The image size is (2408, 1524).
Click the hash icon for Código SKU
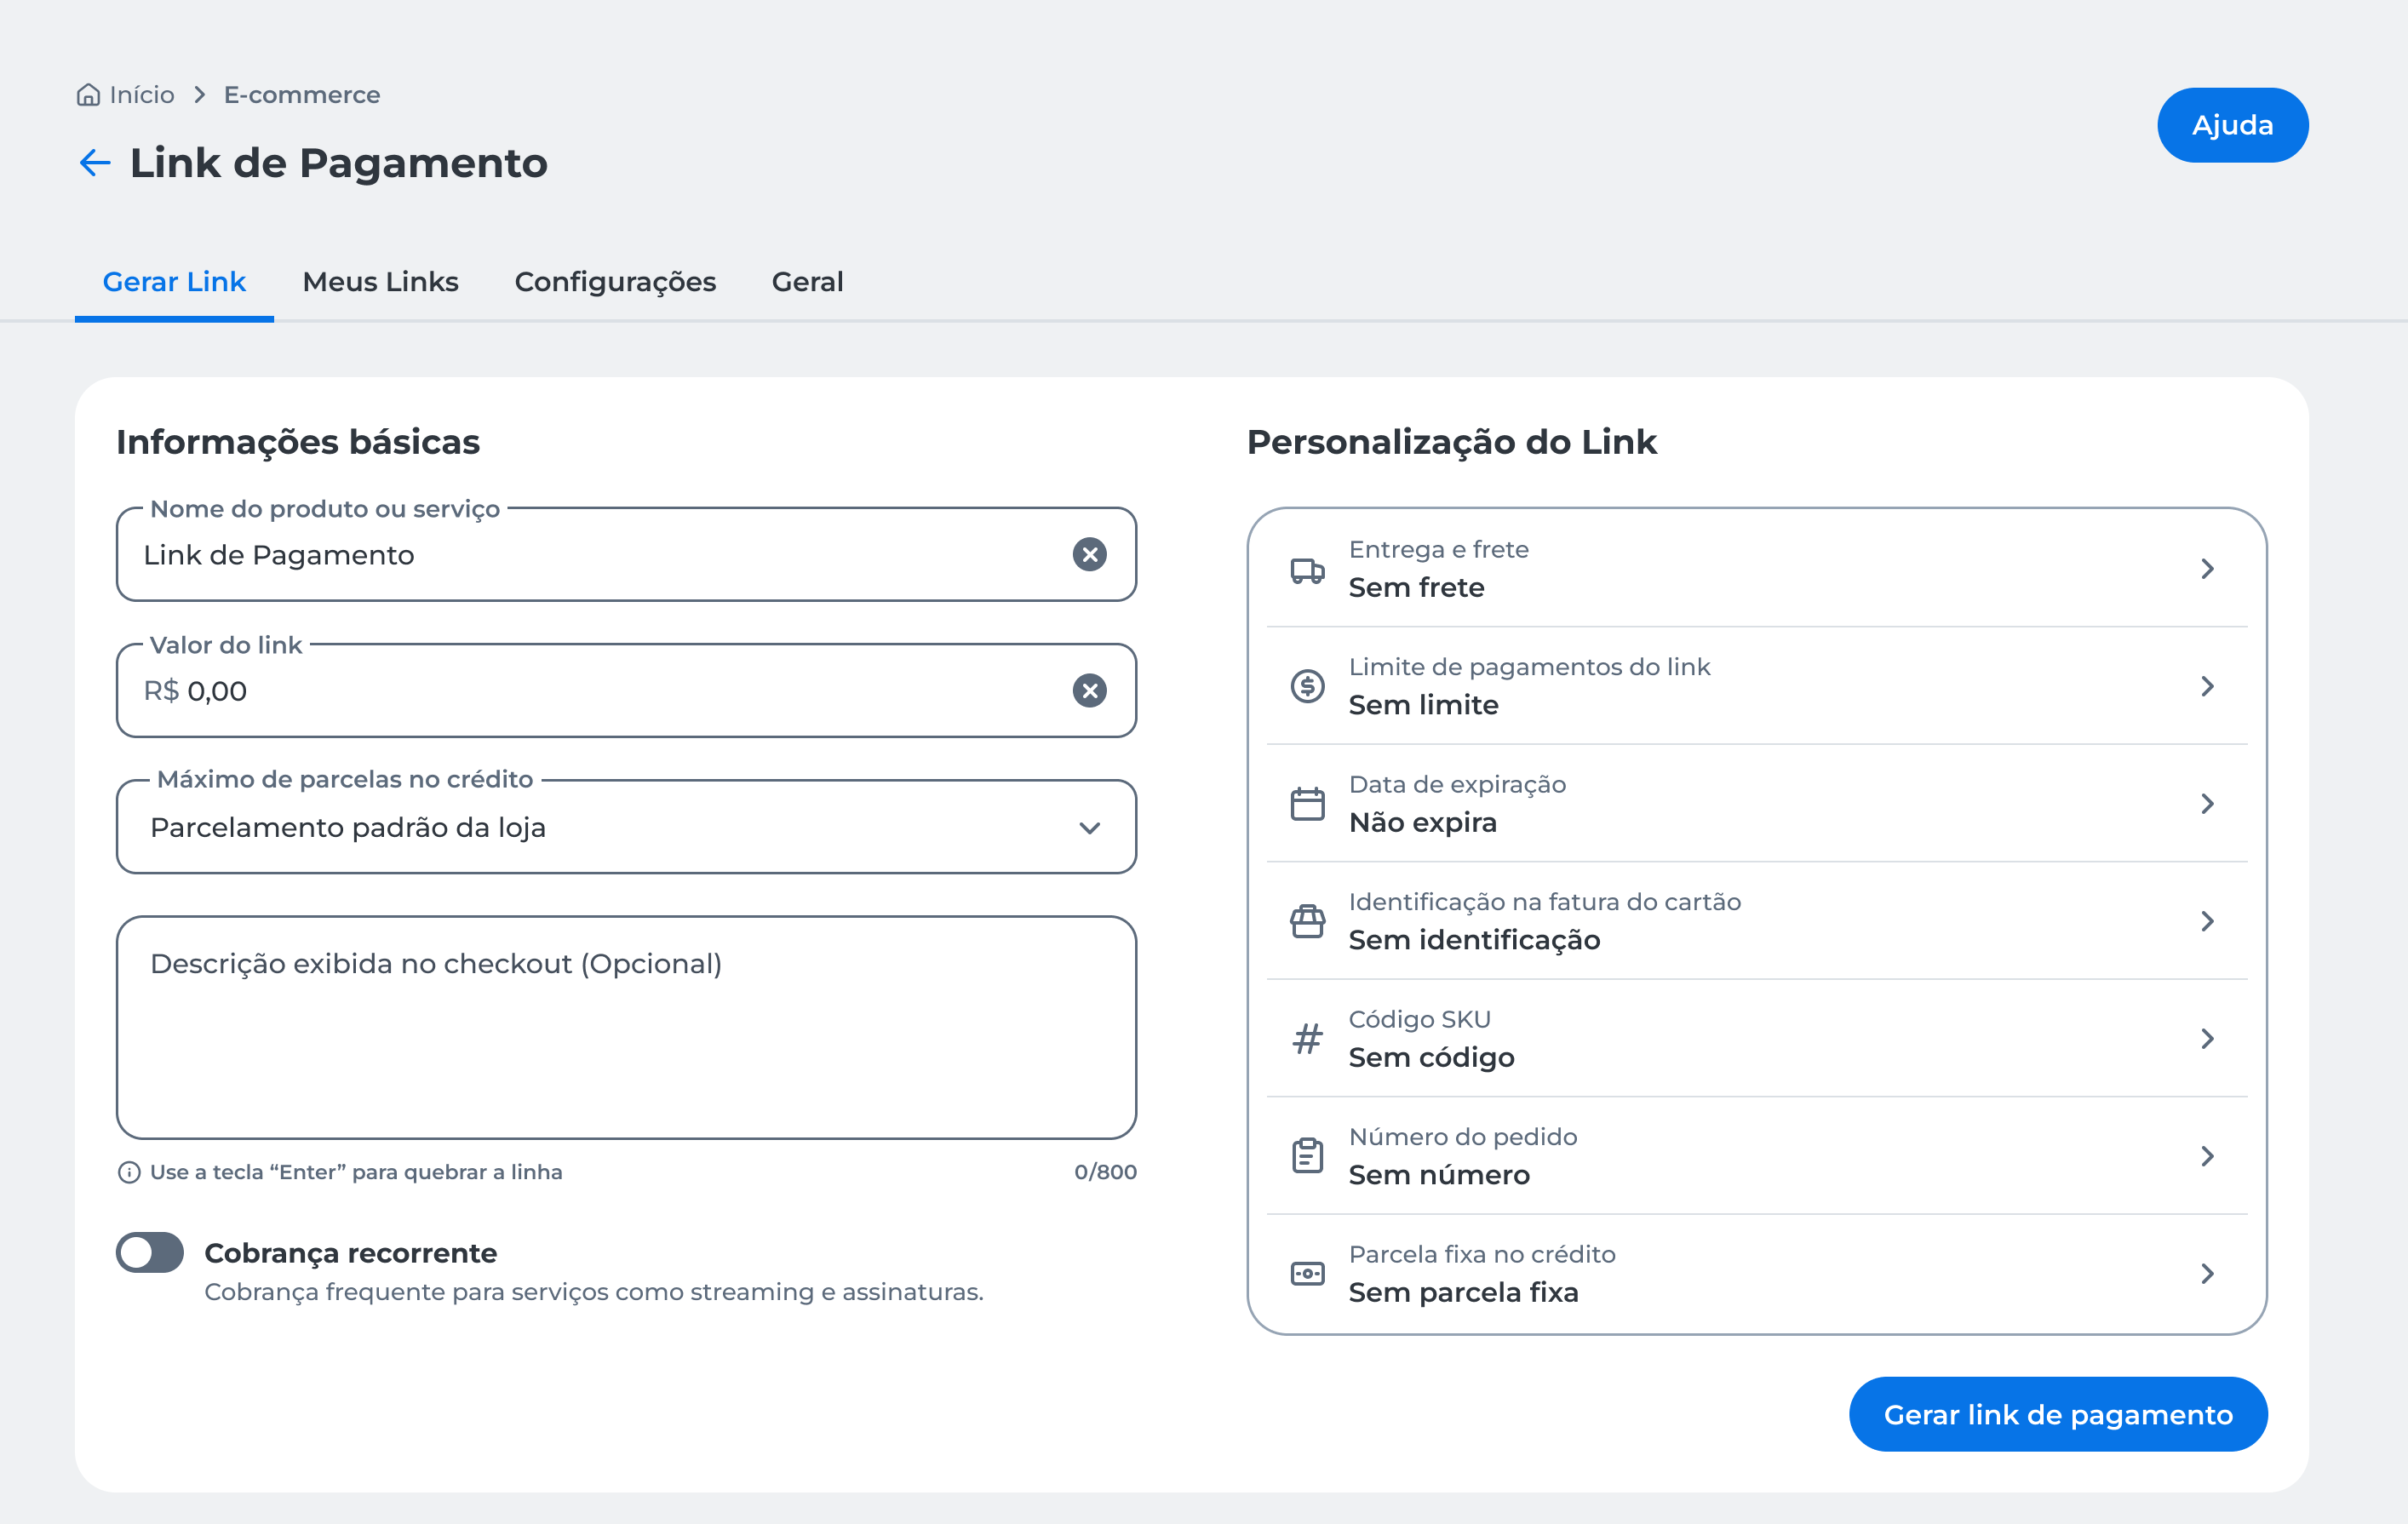click(1307, 1039)
